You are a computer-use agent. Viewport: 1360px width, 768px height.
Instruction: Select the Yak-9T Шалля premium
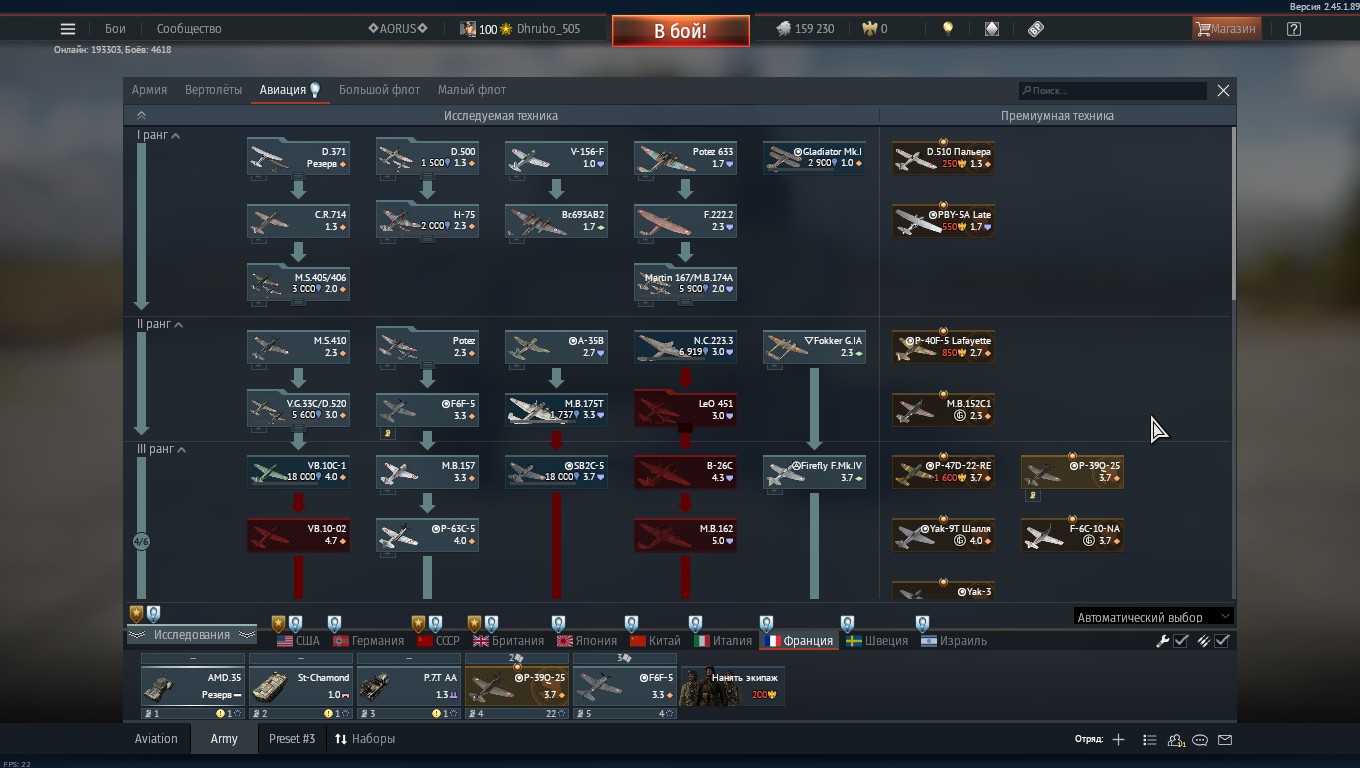pos(943,535)
